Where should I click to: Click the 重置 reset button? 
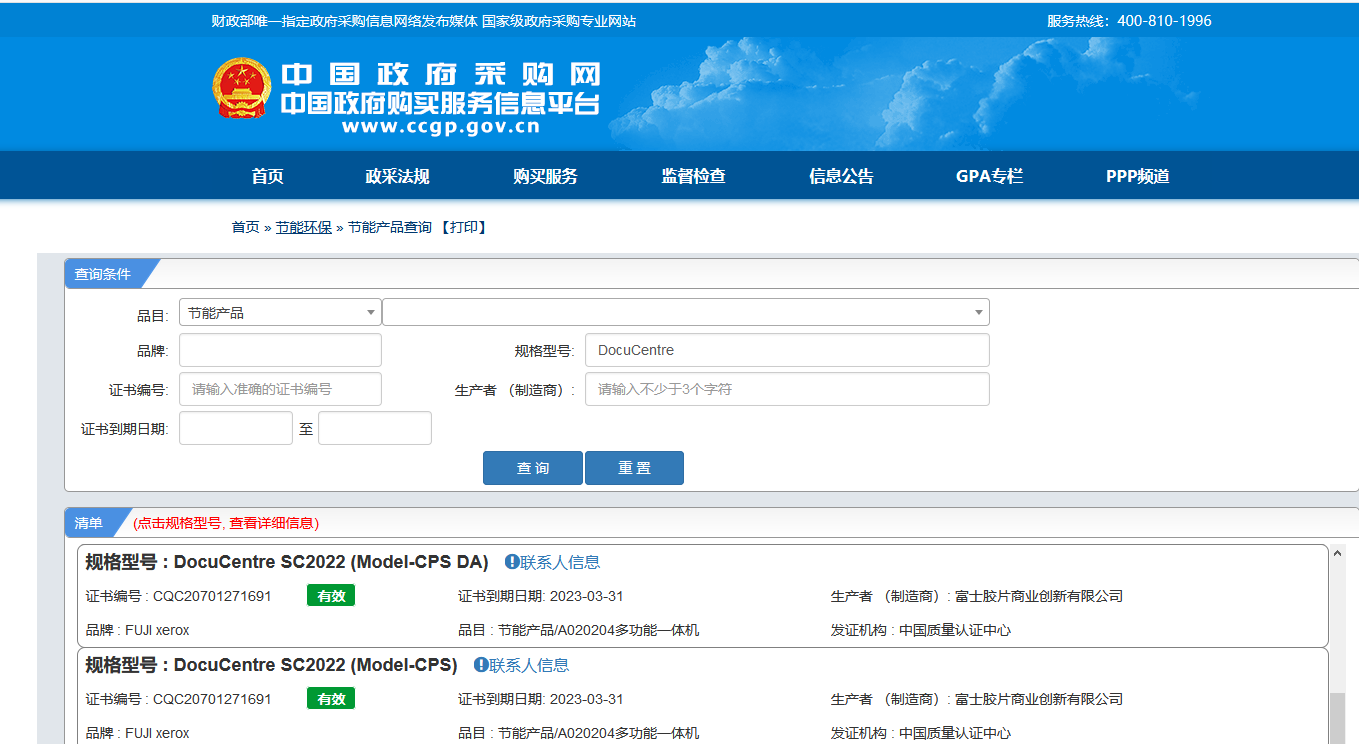634,468
